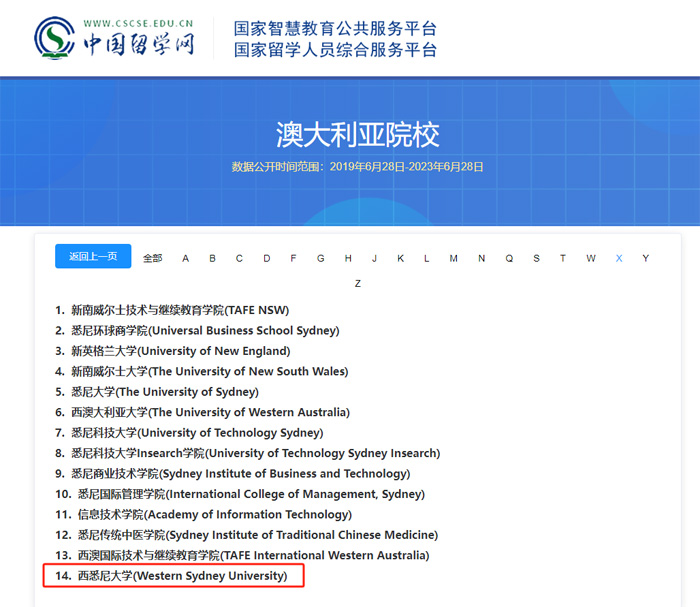Filter list by letter L

click(427, 258)
